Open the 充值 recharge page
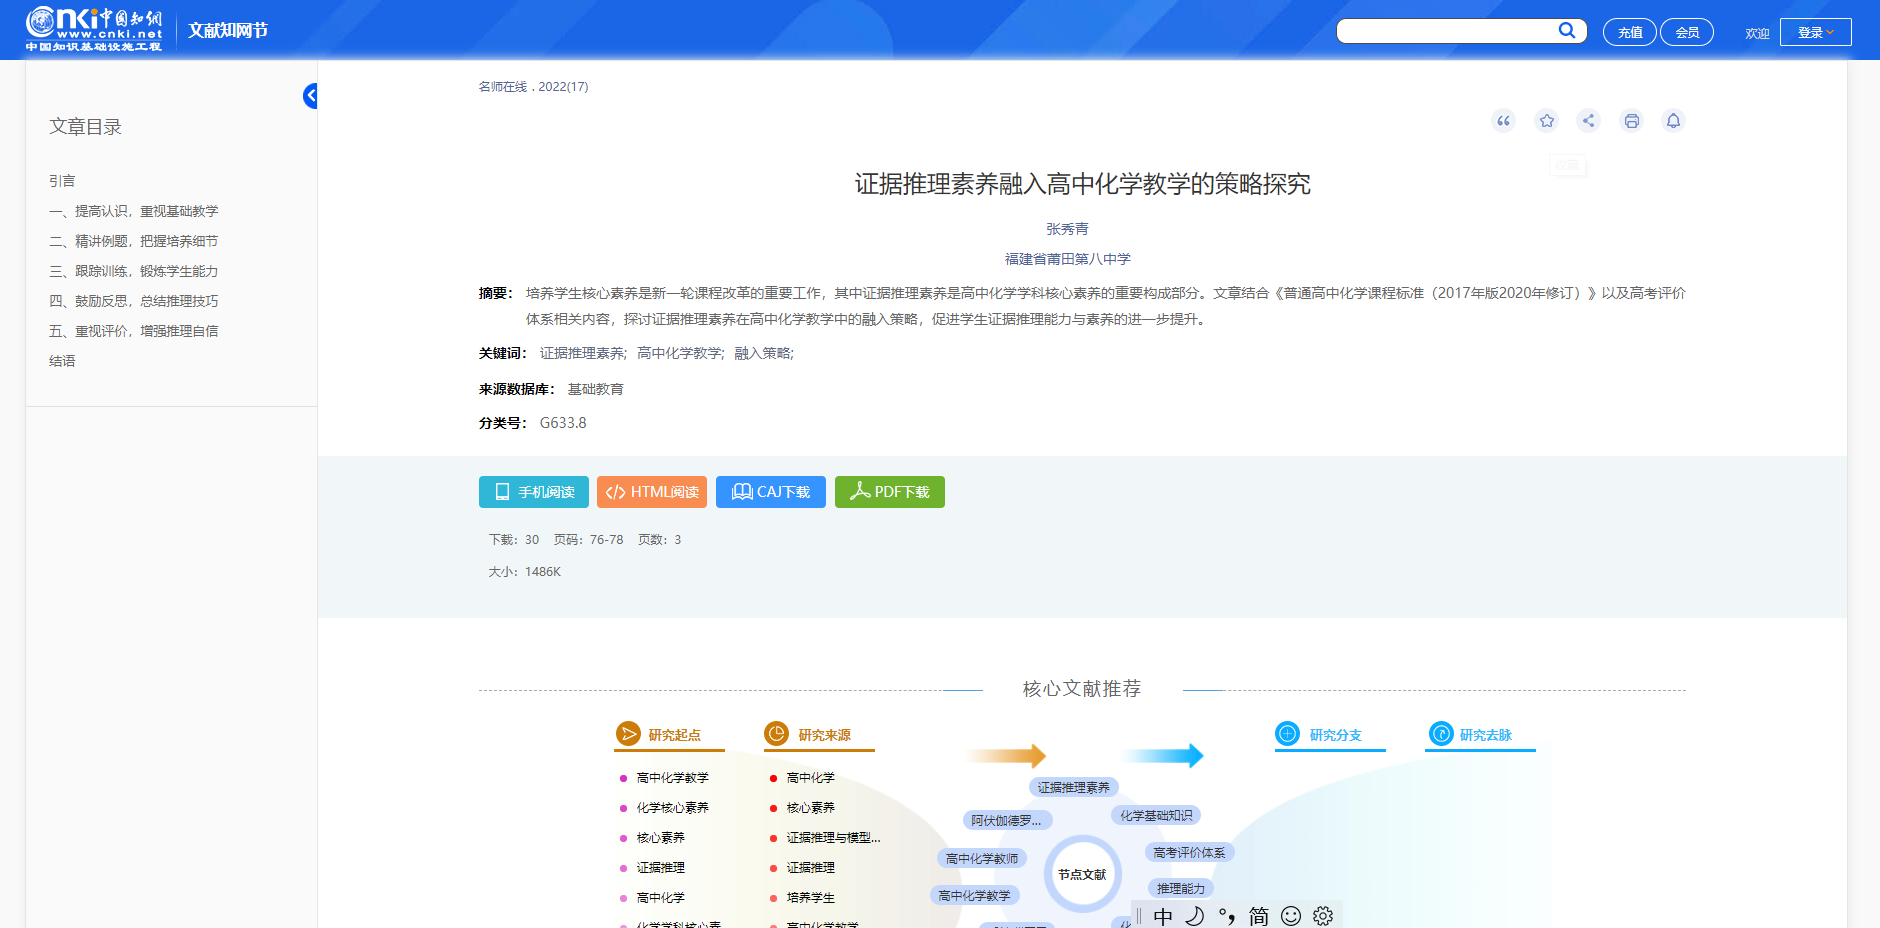 [1629, 32]
